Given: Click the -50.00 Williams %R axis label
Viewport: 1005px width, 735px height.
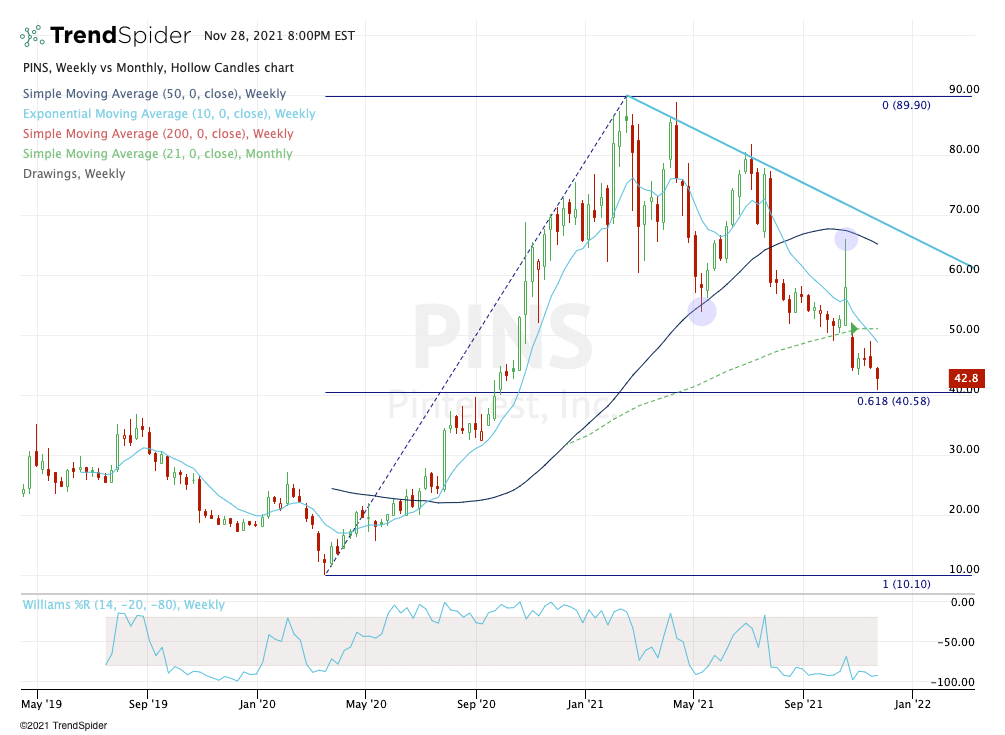Looking at the screenshot, I should point(956,642).
